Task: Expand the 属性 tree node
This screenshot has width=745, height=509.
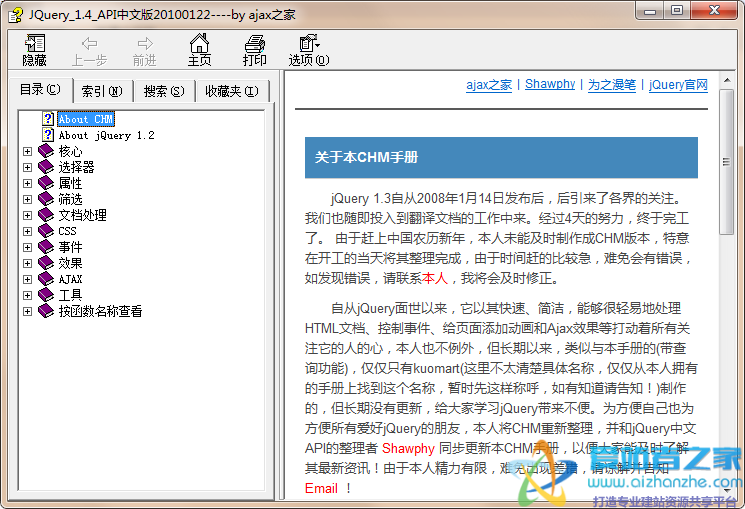Action: click(x=28, y=183)
